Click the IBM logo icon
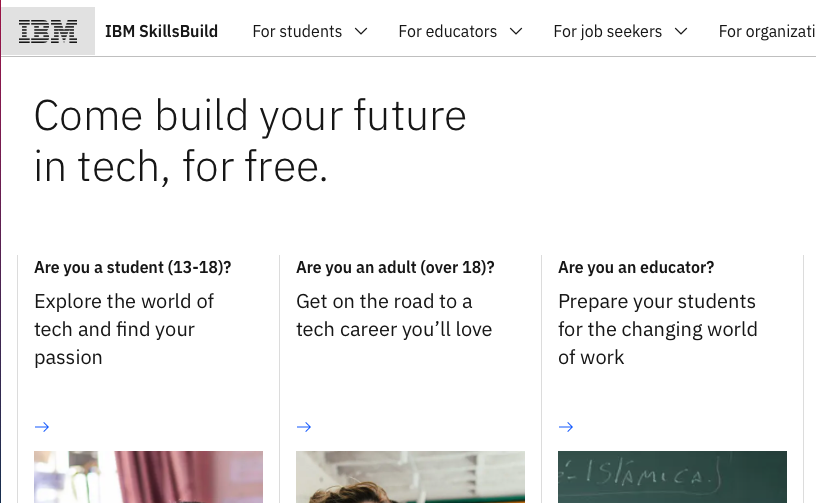 48,31
